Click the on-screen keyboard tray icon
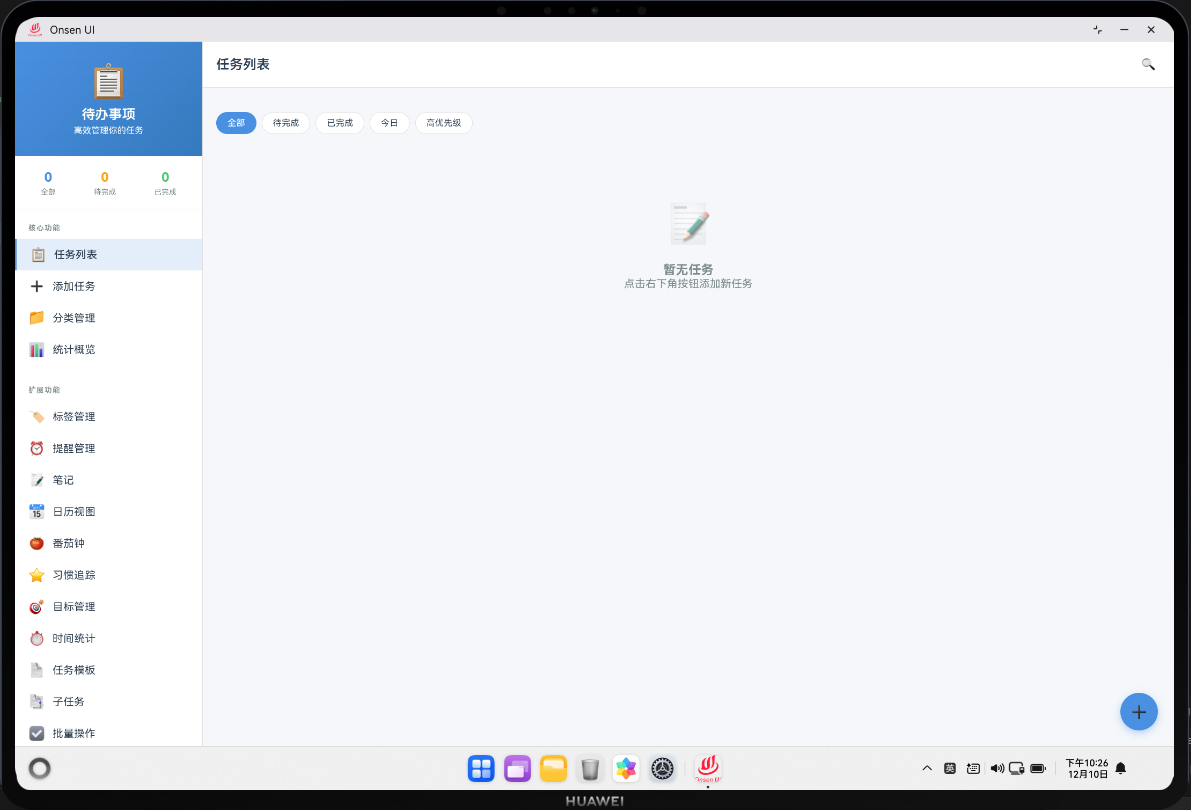Image resolution: width=1191 pixels, height=810 pixels. 973,768
